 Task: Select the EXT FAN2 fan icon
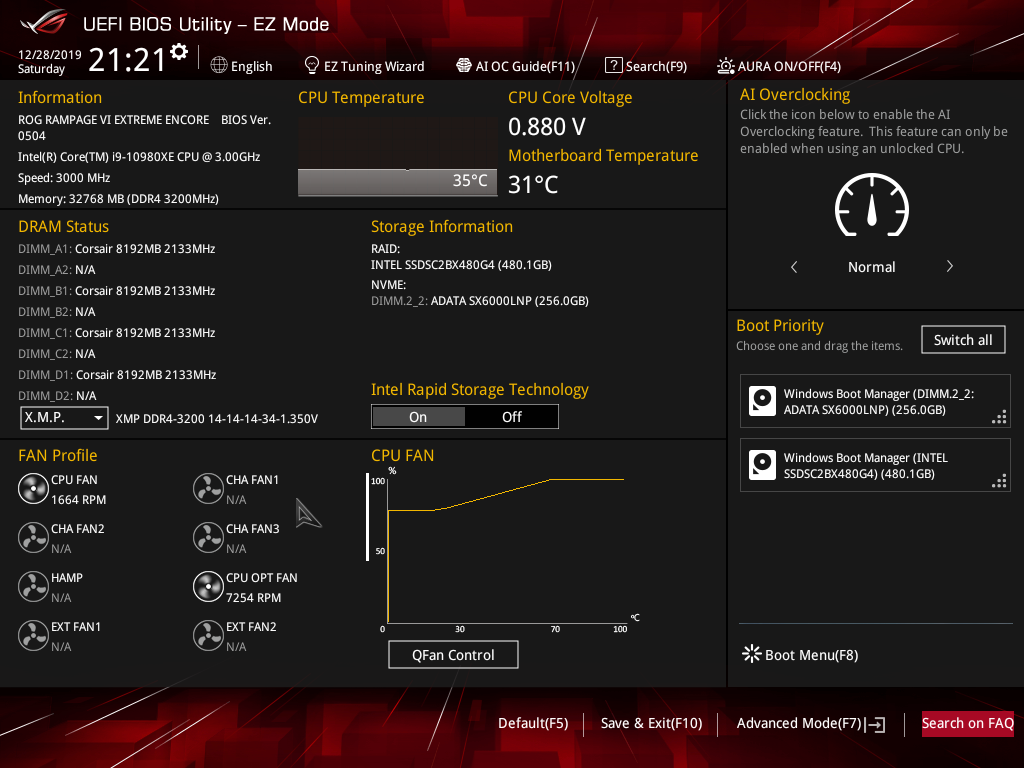coord(208,635)
